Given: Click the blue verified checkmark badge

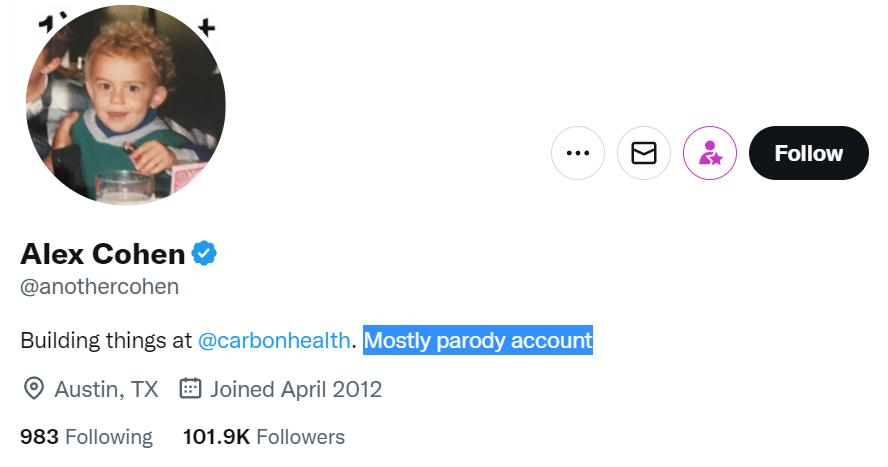Looking at the screenshot, I should (205, 254).
